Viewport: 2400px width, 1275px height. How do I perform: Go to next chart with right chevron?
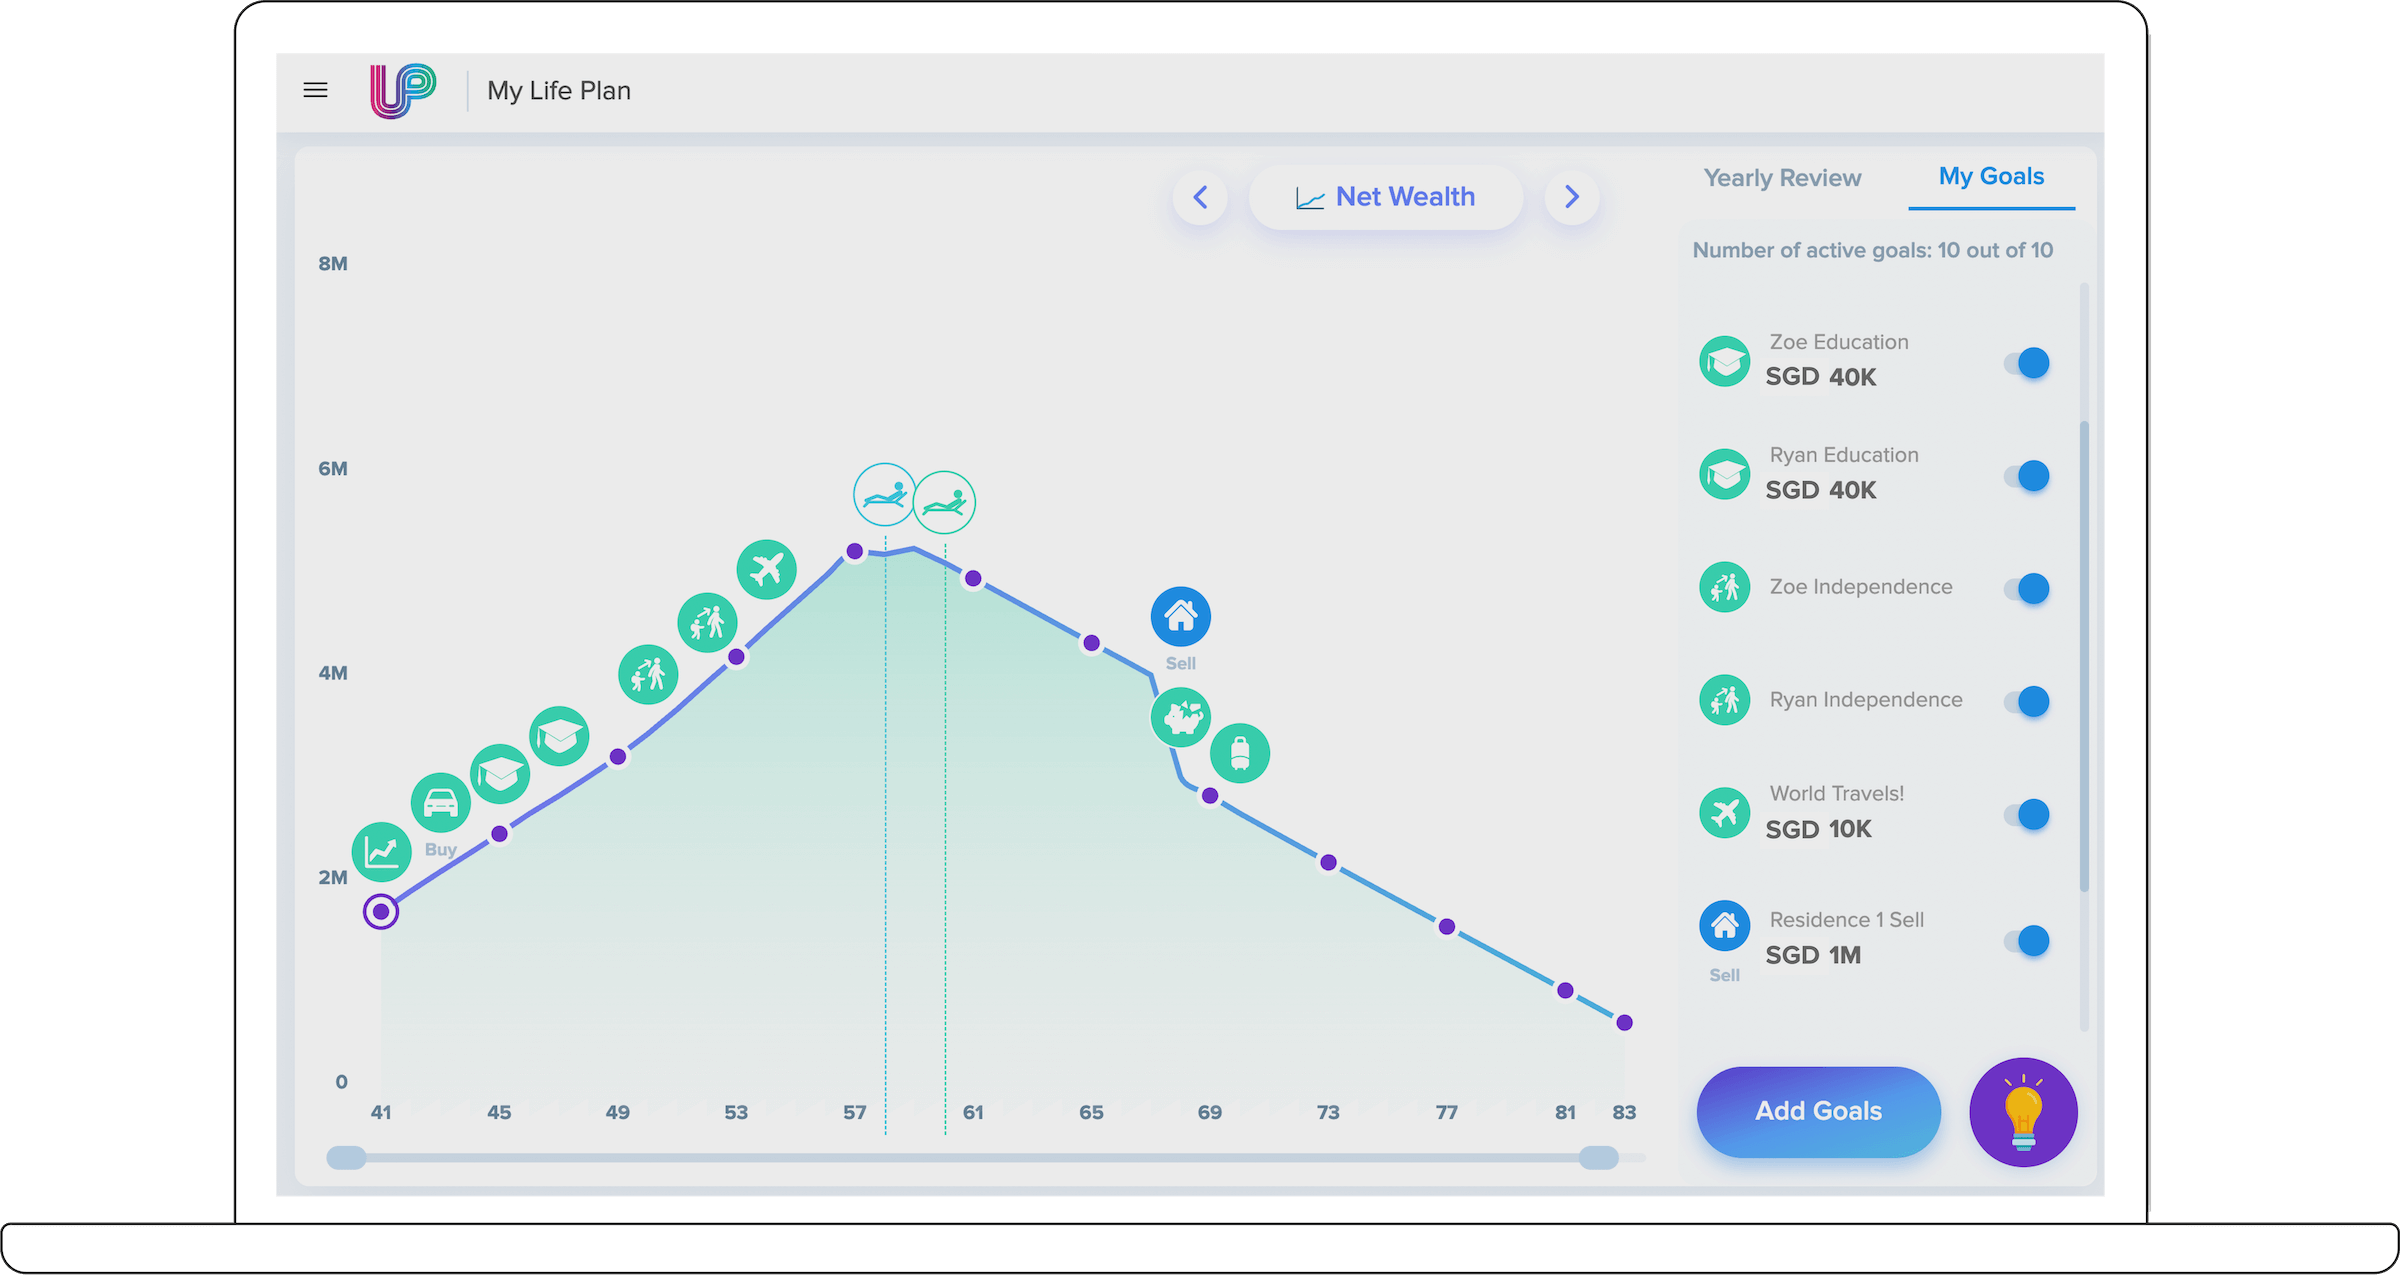(x=1571, y=198)
